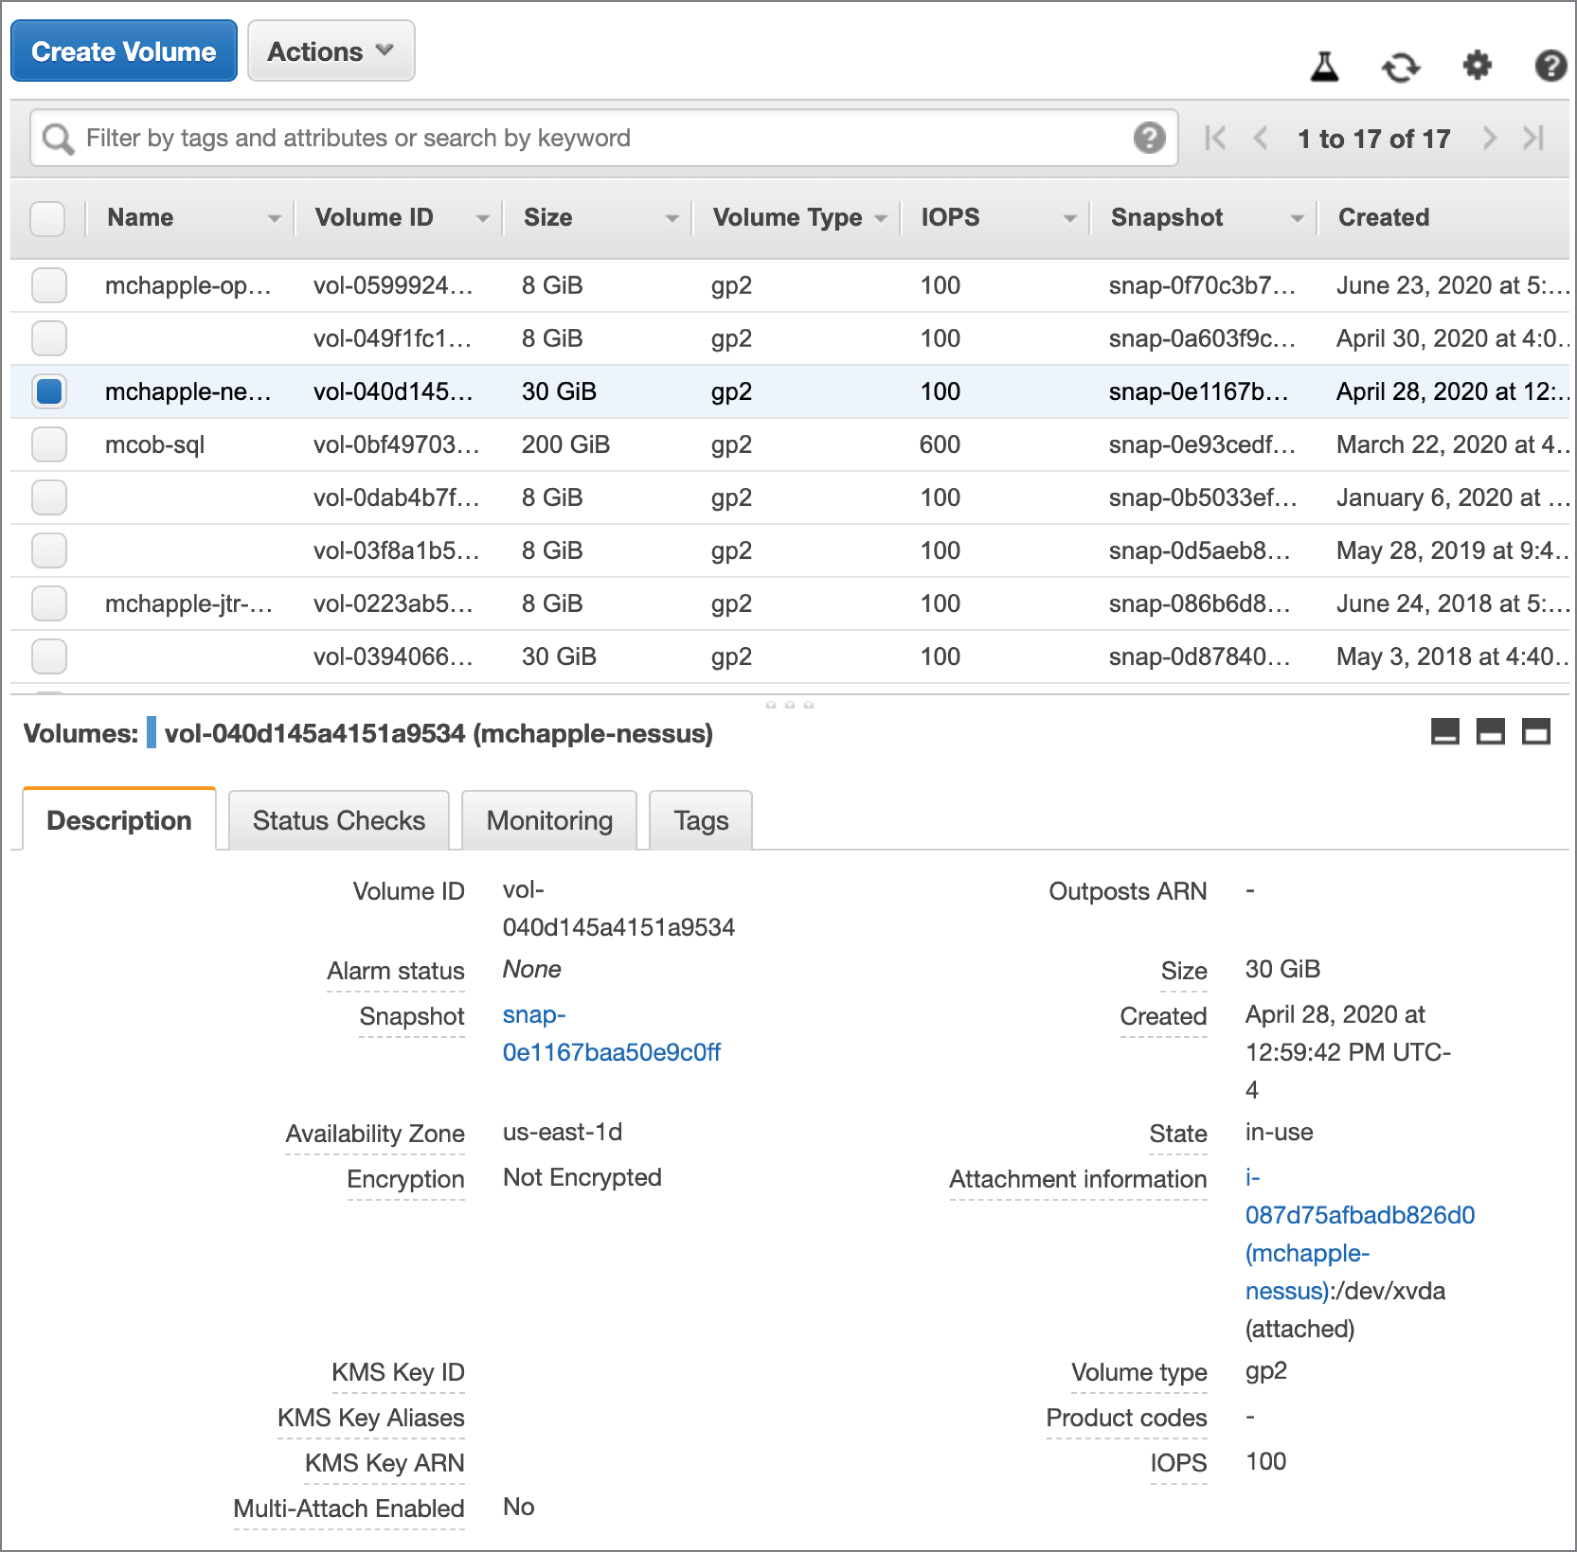This screenshot has width=1577, height=1552.
Task: Open the Name column sort arrow
Action: pos(274,219)
